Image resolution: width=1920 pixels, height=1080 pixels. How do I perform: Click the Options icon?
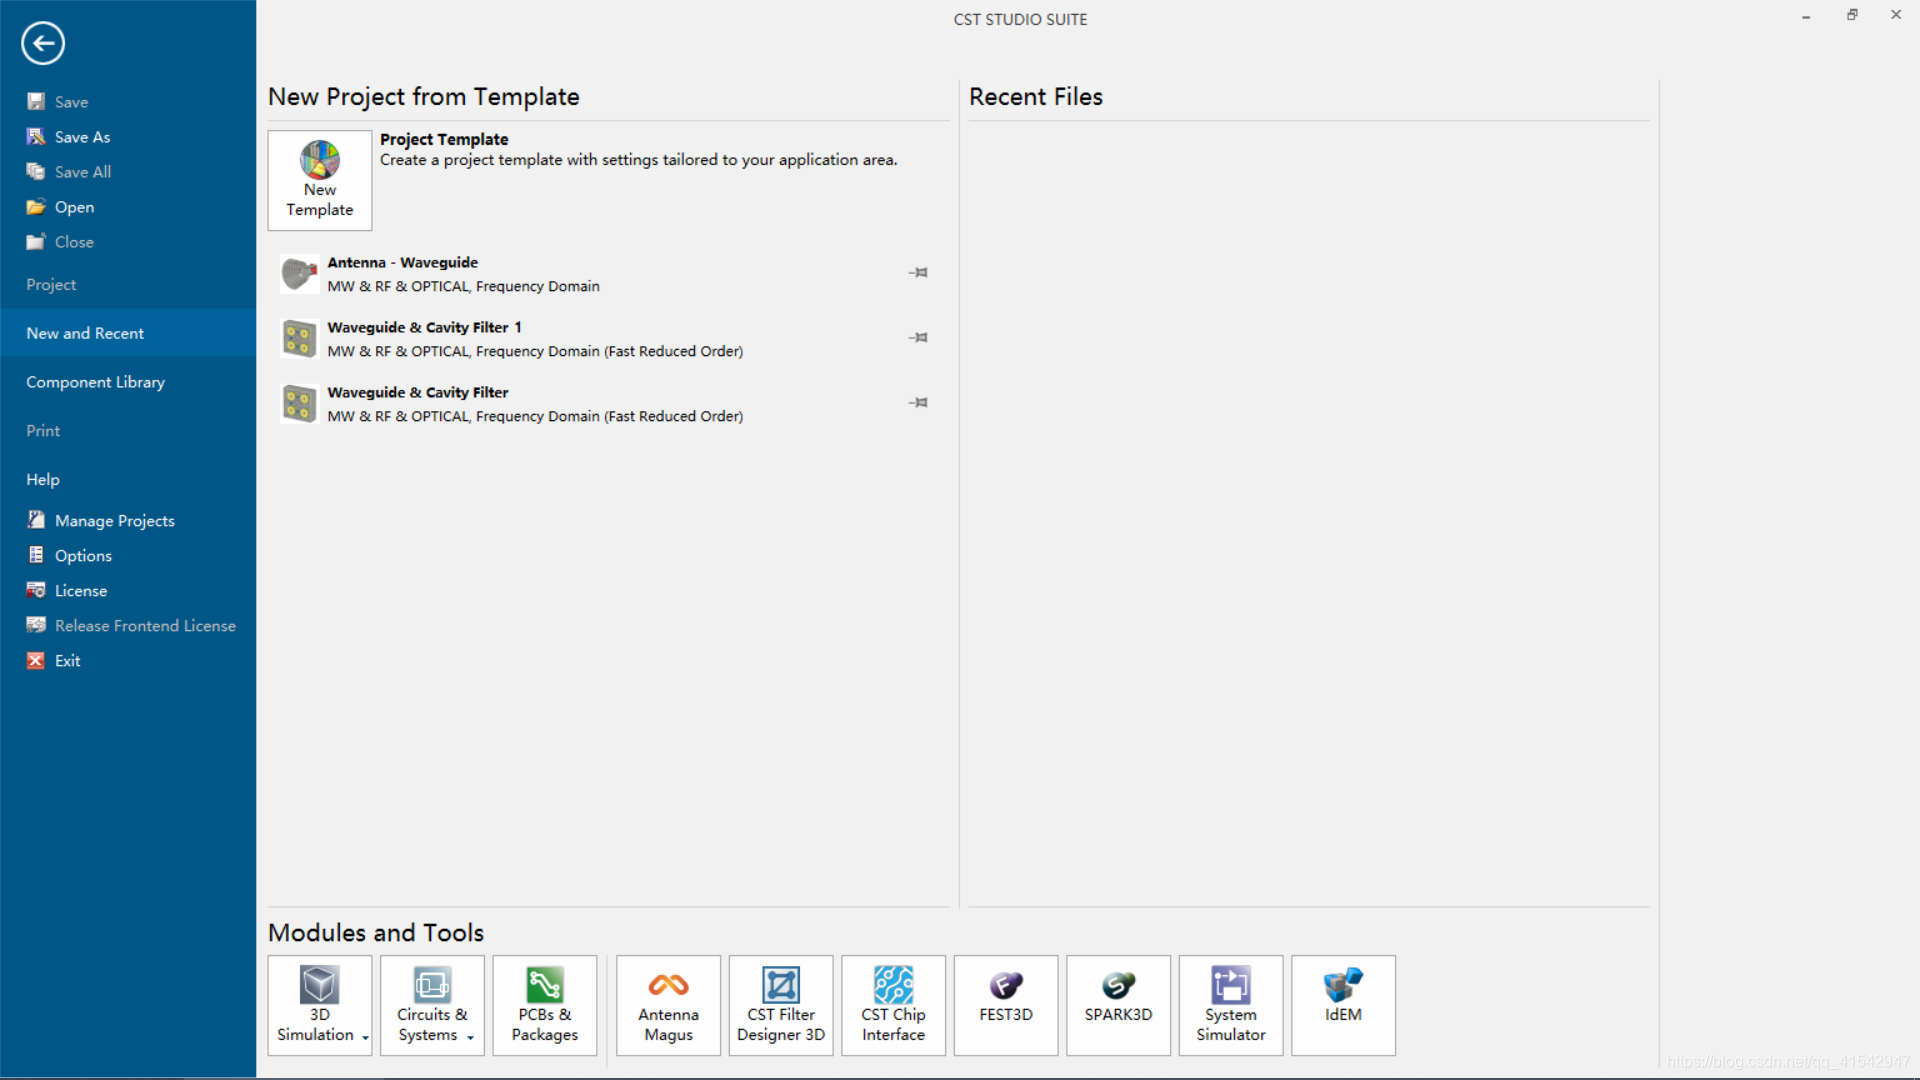point(36,555)
